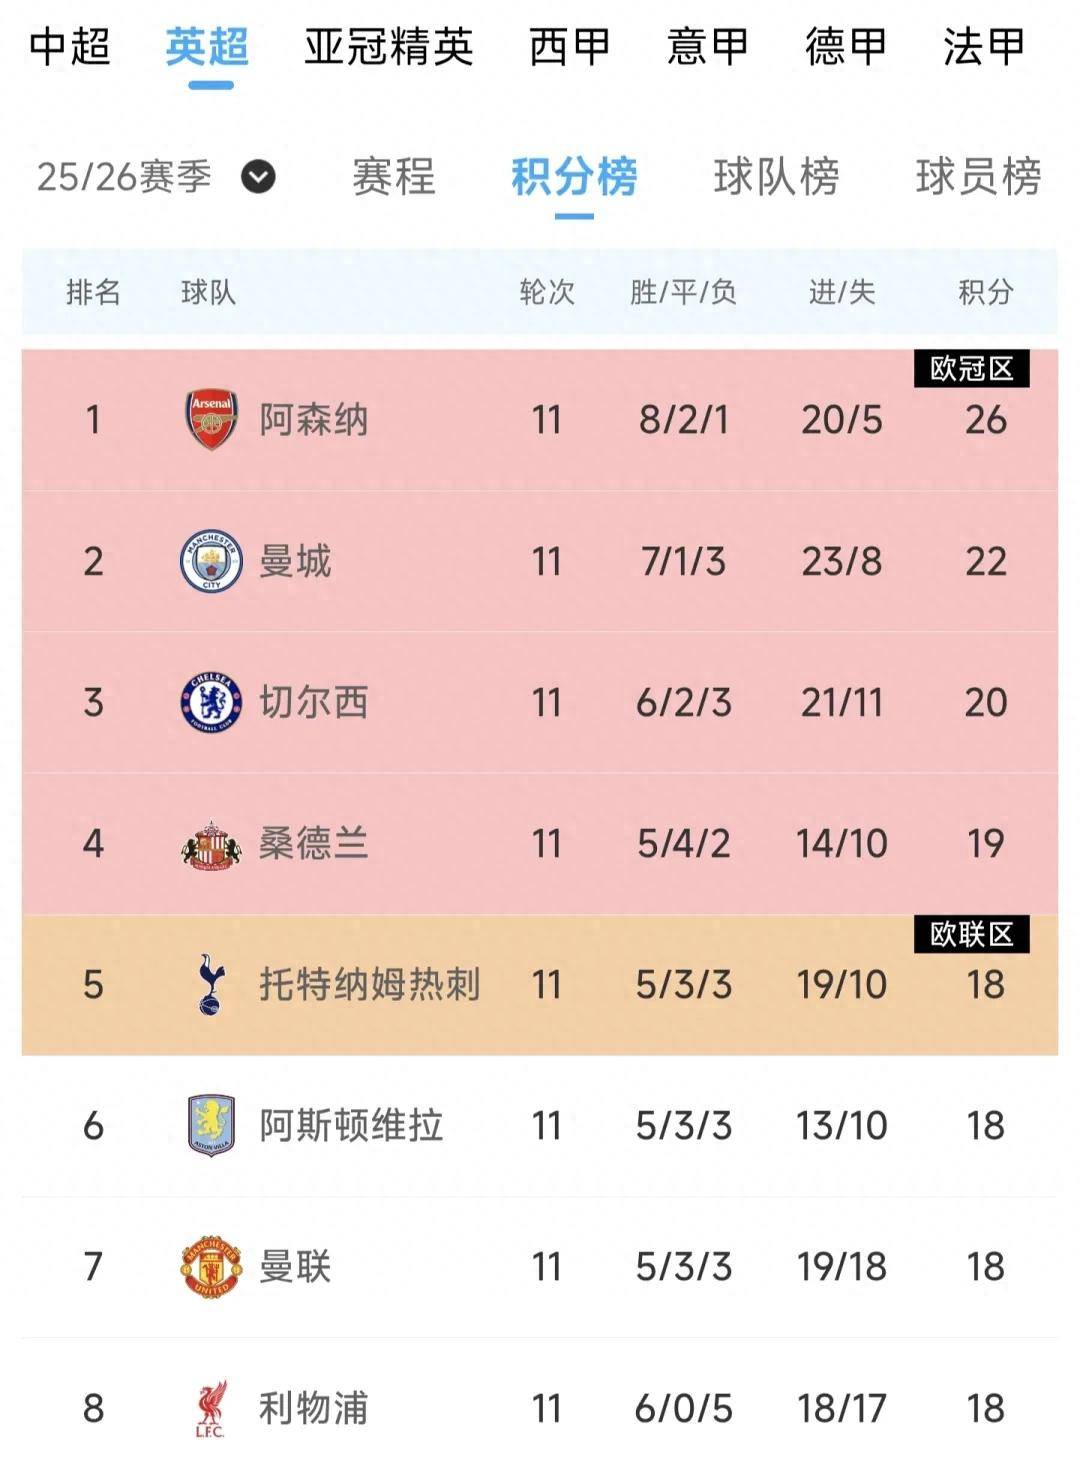This screenshot has height=1466, width=1080.
Task: Click the 积分 column header
Action: [x=985, y=292]
